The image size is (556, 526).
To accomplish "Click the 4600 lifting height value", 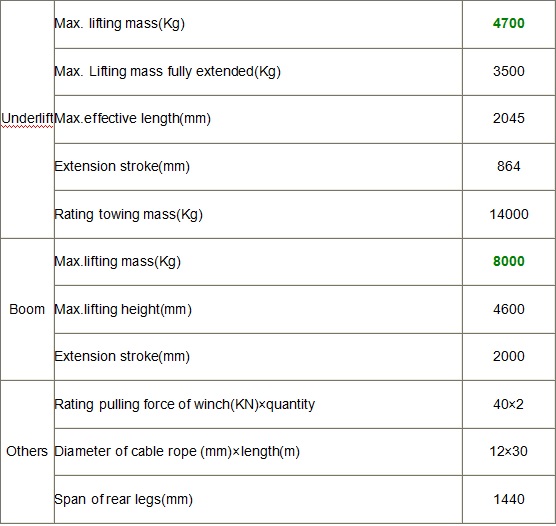I will tap(508, 309).
